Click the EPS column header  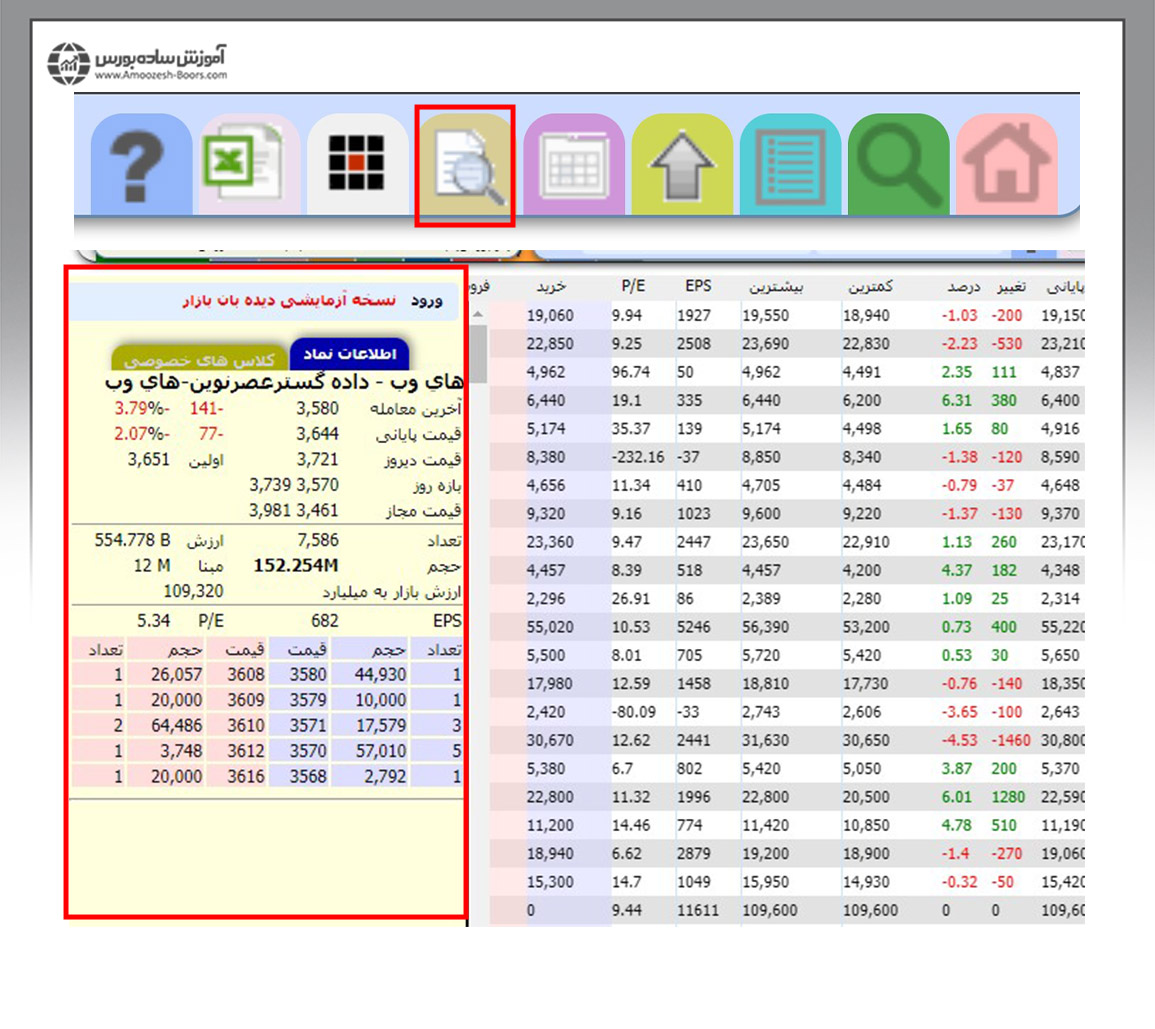pyautogui.click(x=697, y=285)
